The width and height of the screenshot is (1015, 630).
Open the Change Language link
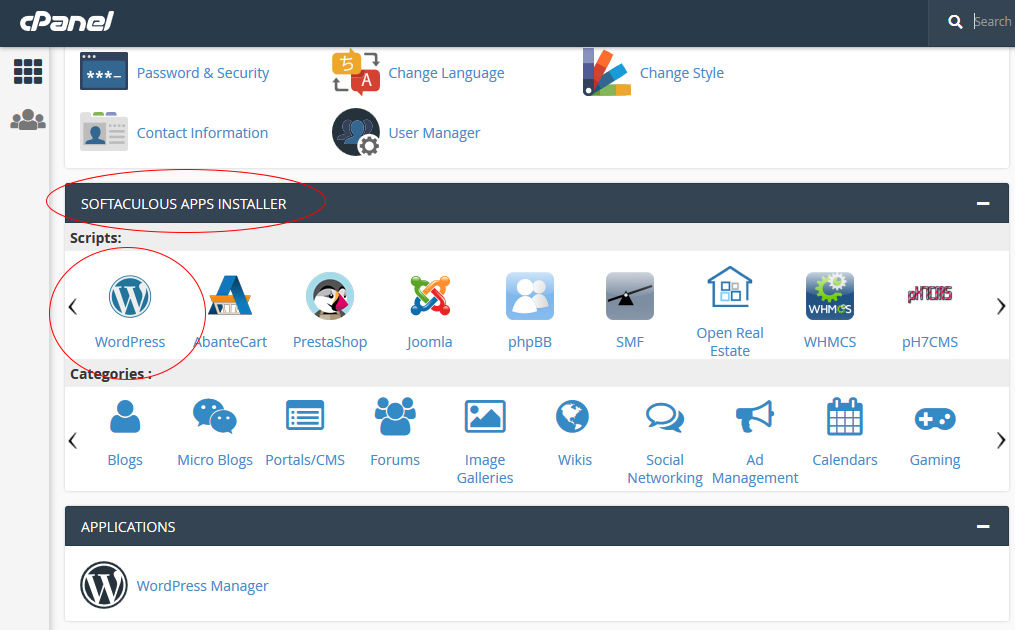point(446,73)
